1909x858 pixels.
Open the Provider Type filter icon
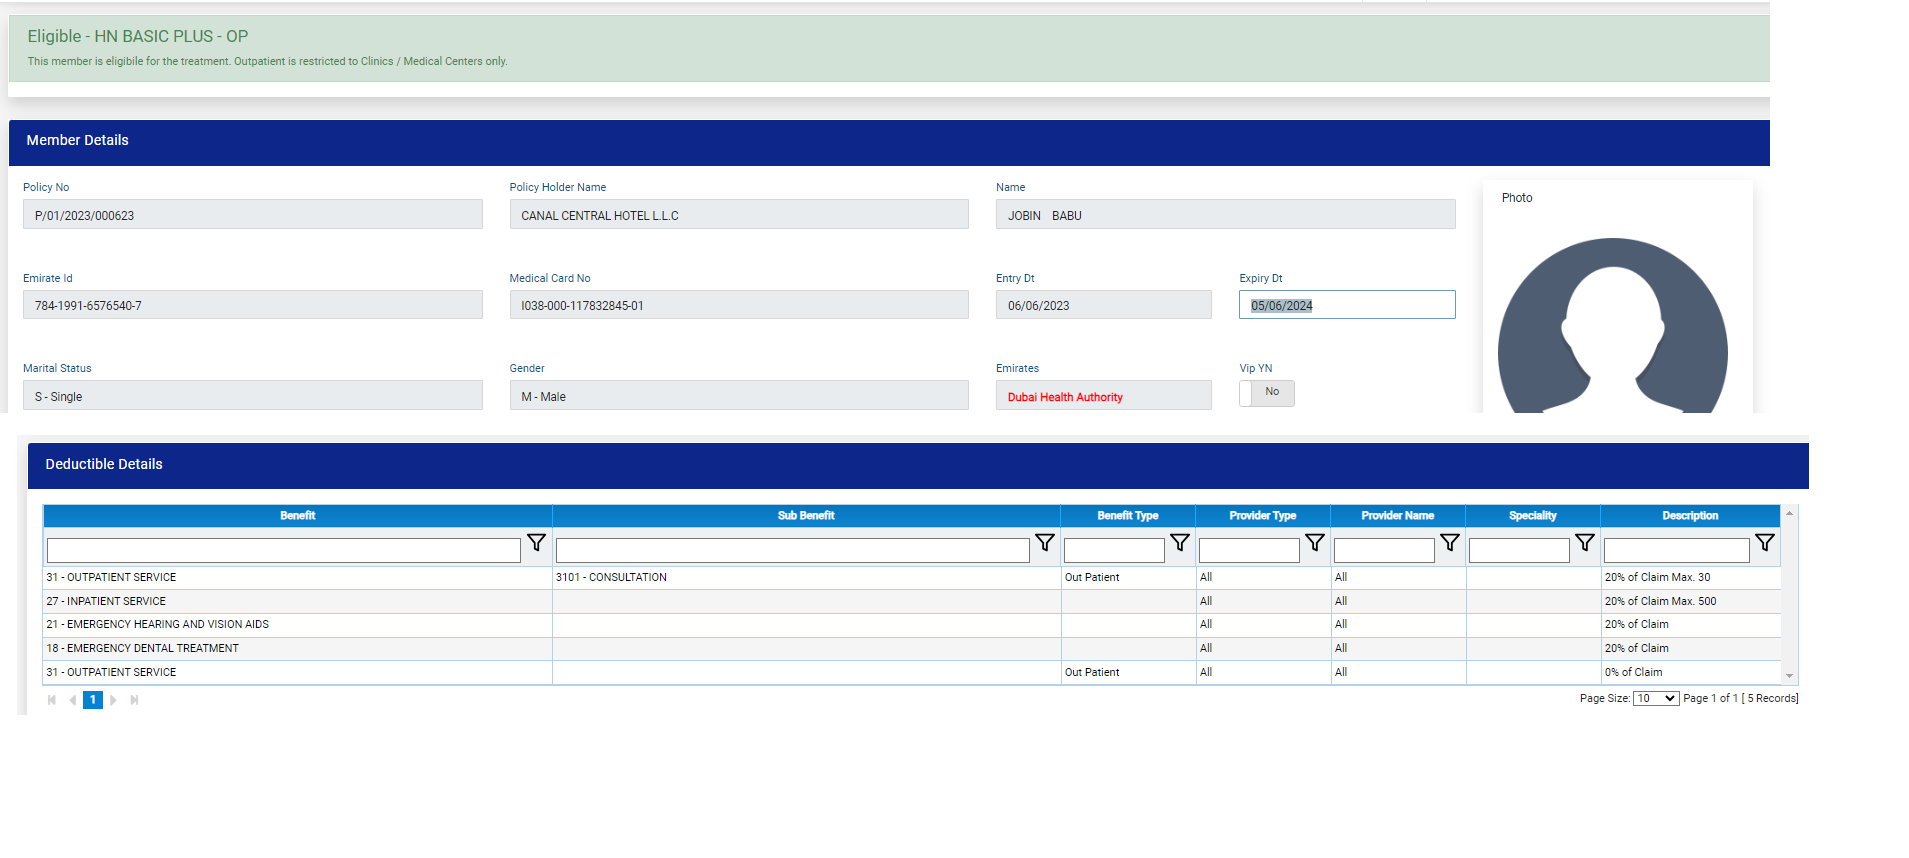1315,543
